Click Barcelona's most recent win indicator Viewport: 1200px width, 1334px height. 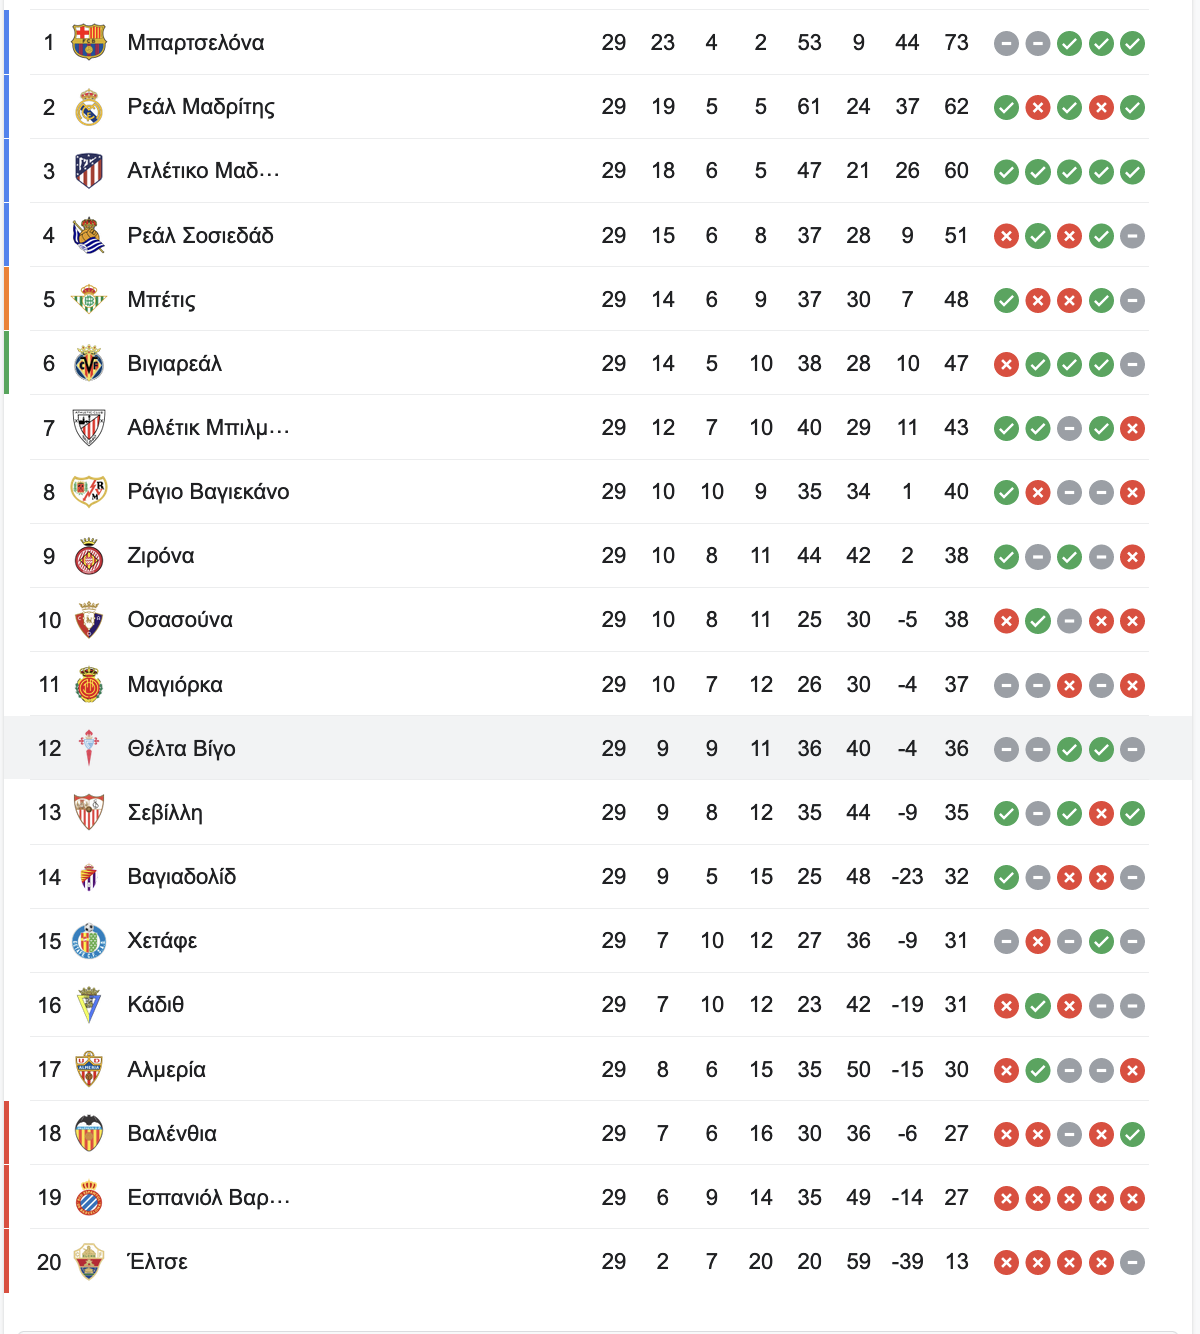[1132, 43]
